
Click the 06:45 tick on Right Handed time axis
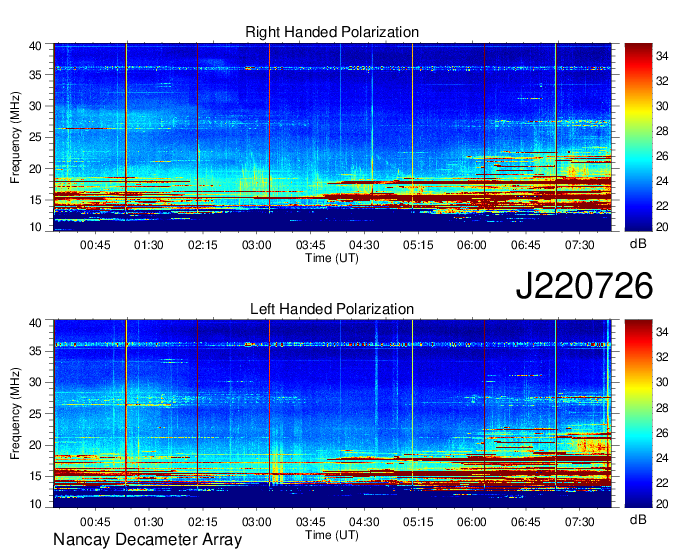point(526,245)
